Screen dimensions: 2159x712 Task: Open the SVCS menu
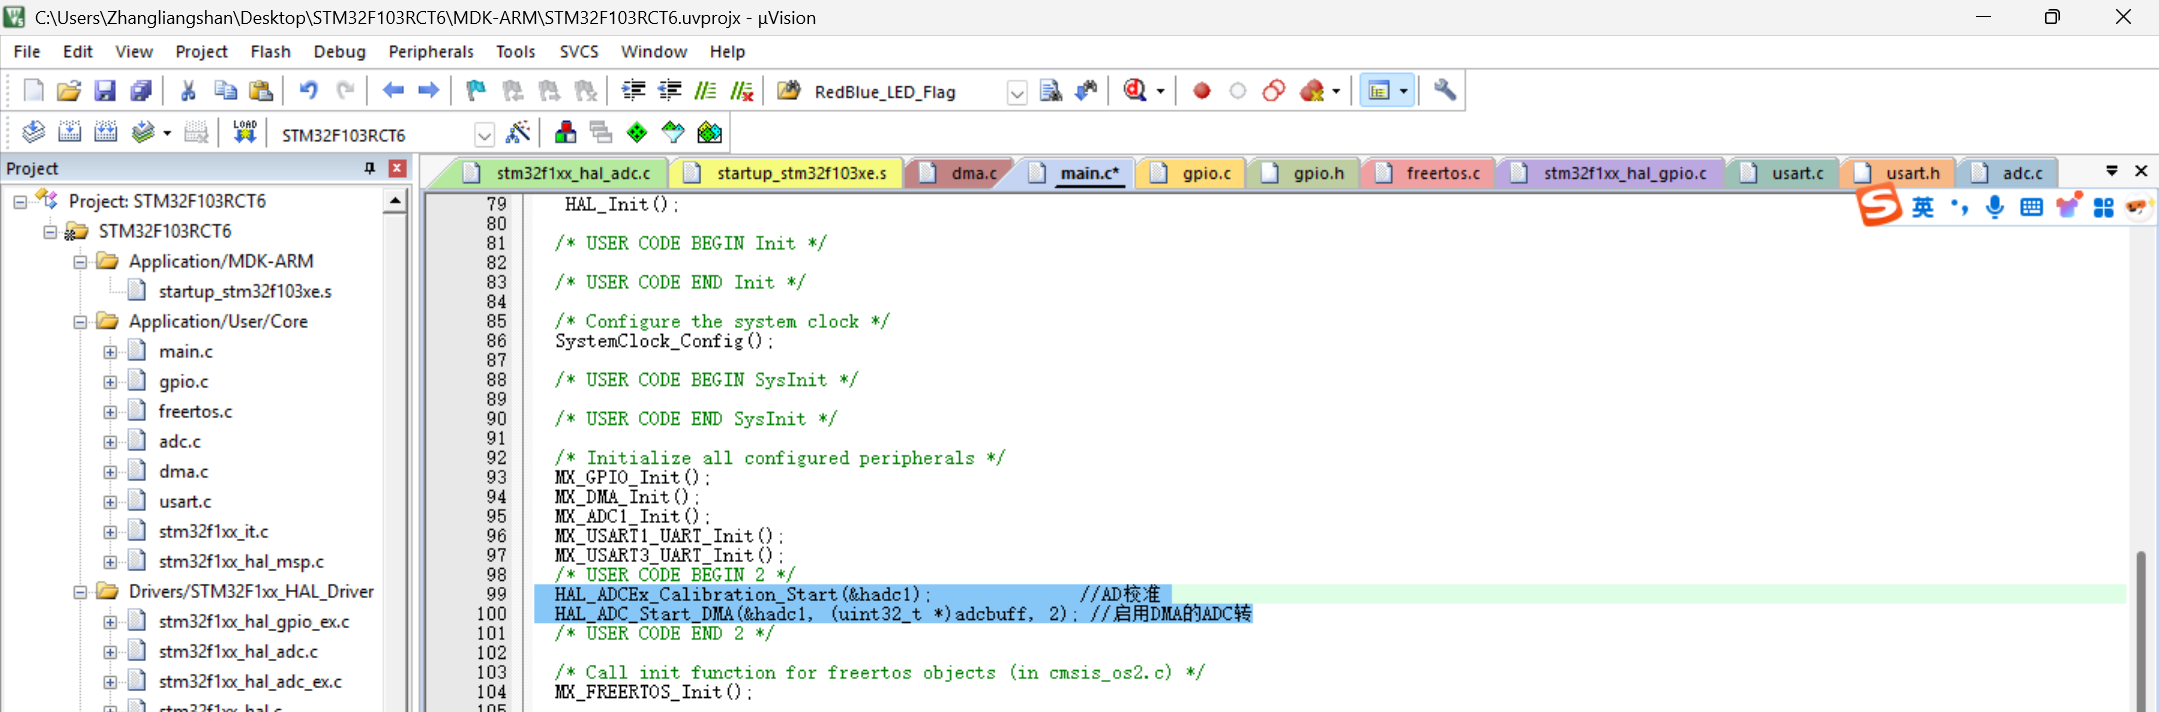pos(579,51)
